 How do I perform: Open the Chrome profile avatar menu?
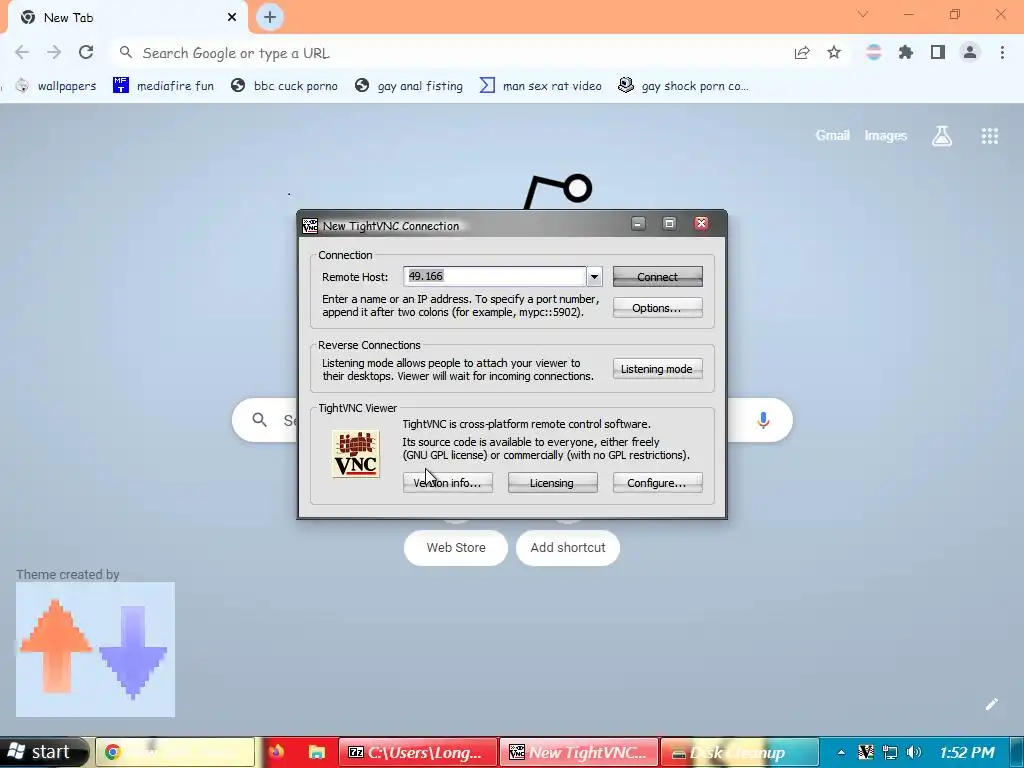coord(970,52)
